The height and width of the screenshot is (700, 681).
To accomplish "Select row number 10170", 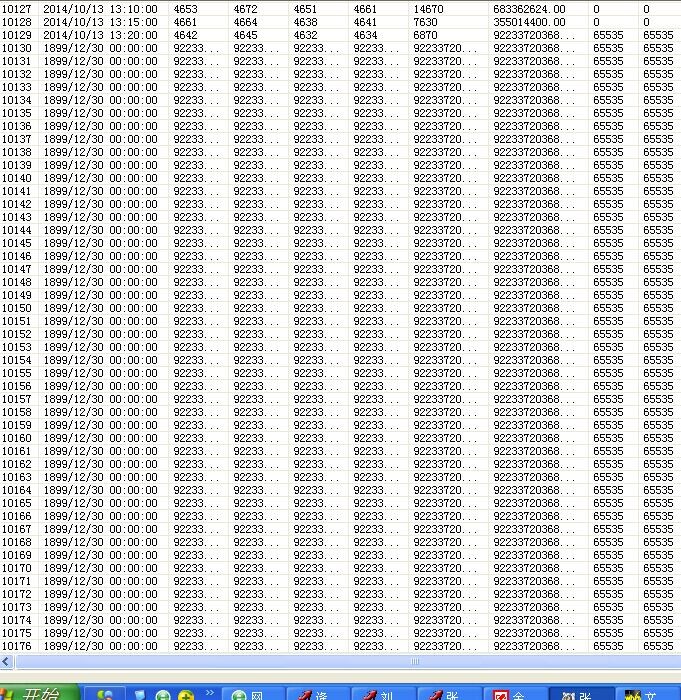I will pos(17,568).
